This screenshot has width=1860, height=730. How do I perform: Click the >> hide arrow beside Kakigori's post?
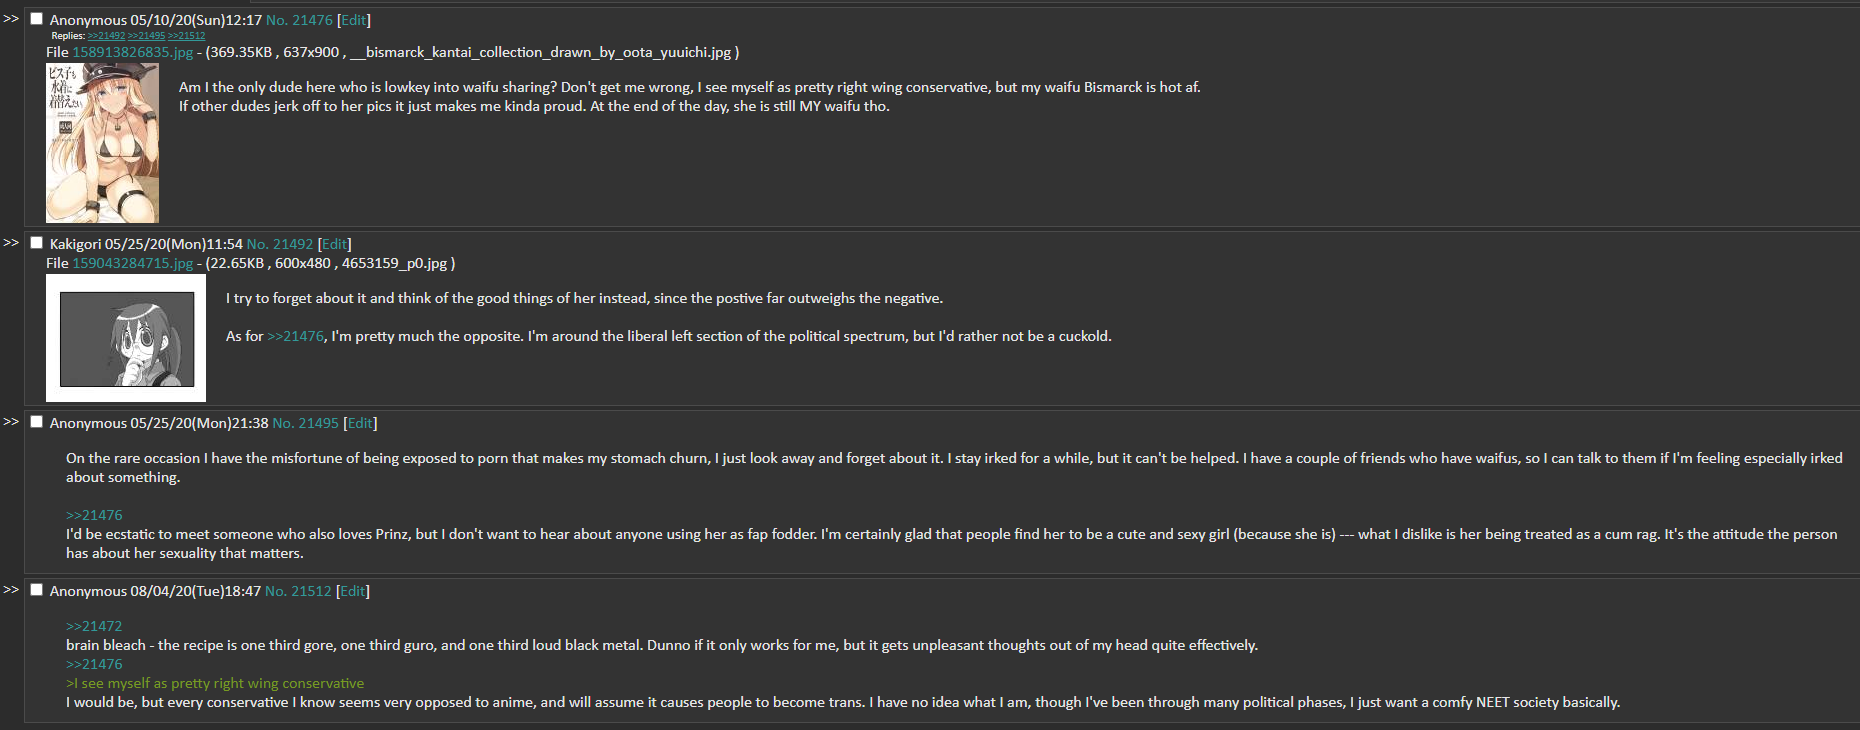pos(11,243)
